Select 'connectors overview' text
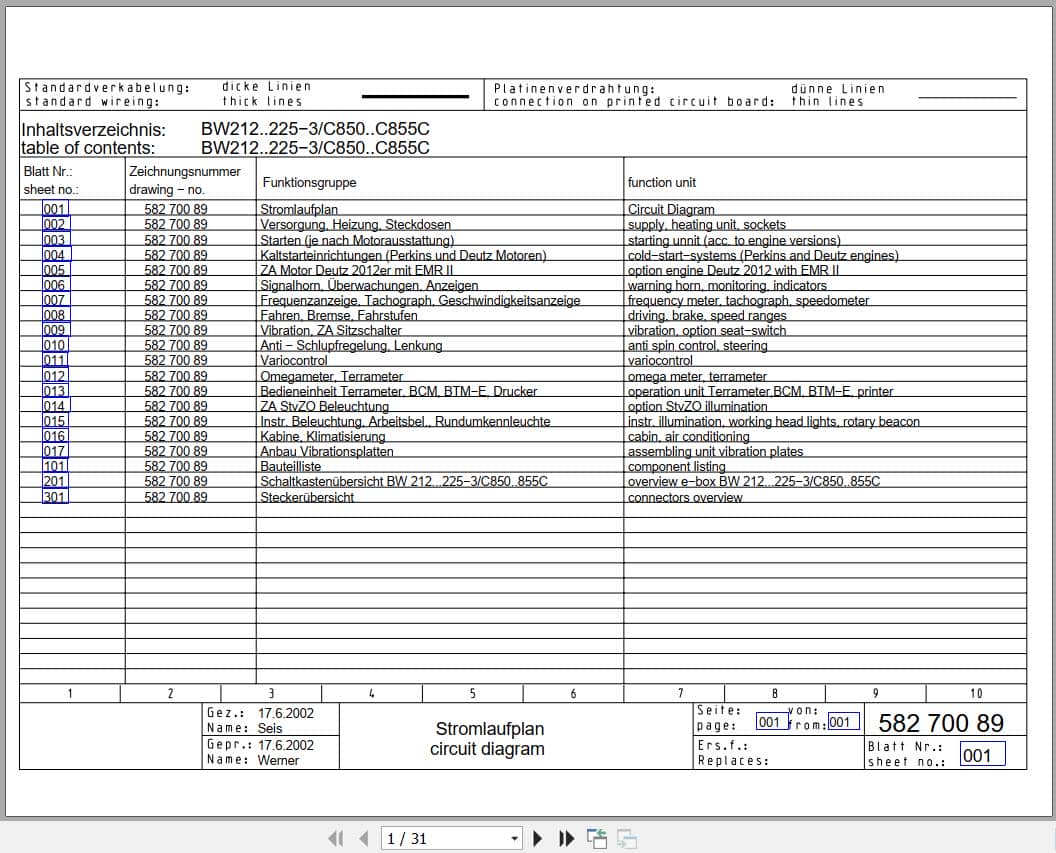Image resolution: width=1056 pixels, height=853 pixels. (685, 498)
